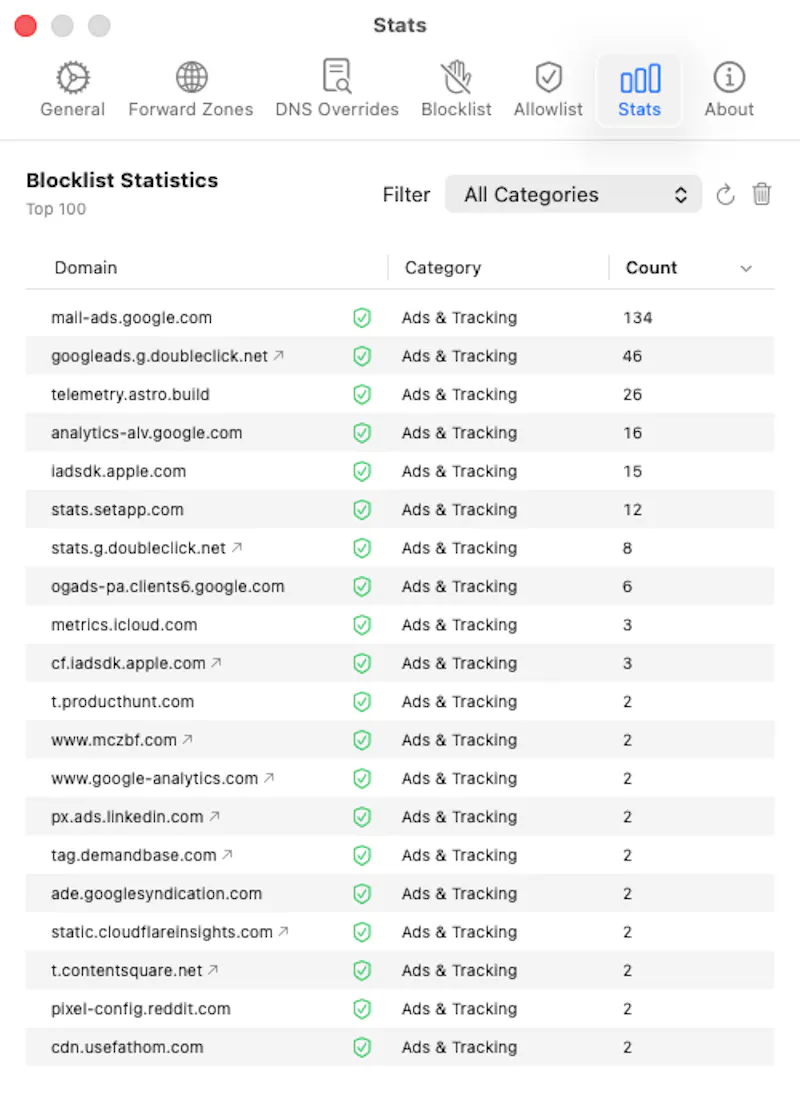This screenshot has width=800, height=1101.
Task: Click the count value 134
Action: coord(638,318)
